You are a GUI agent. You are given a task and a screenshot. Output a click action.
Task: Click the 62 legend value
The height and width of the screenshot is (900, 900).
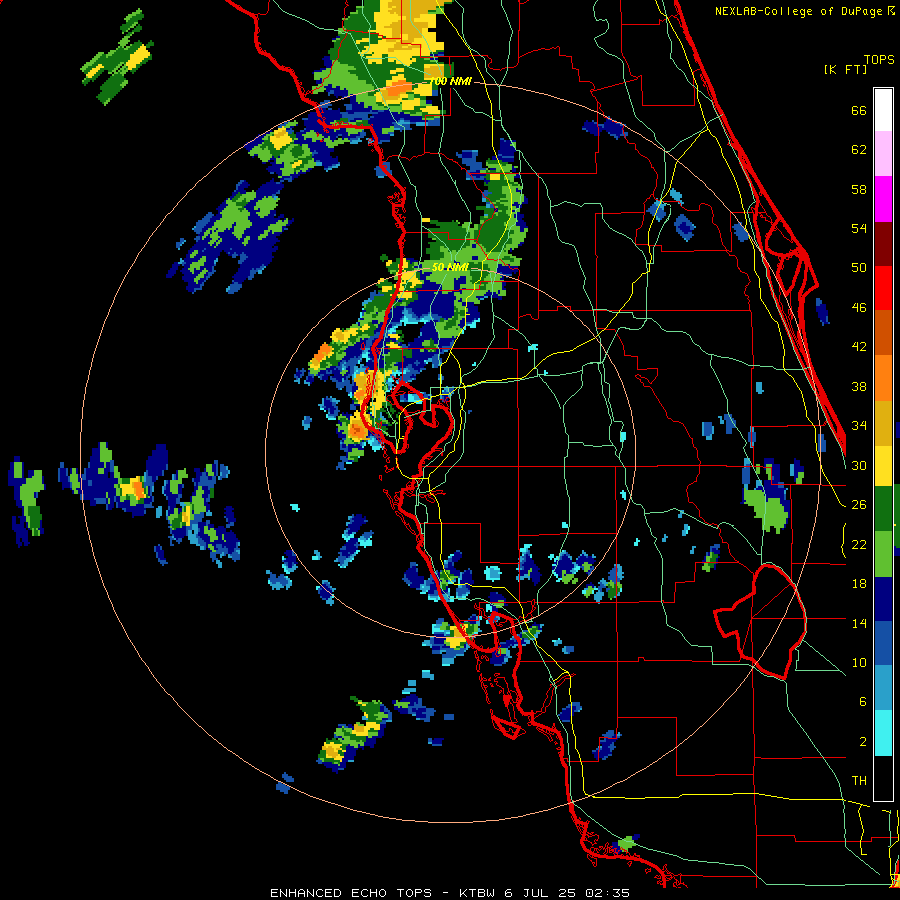(x=859, y=150)
